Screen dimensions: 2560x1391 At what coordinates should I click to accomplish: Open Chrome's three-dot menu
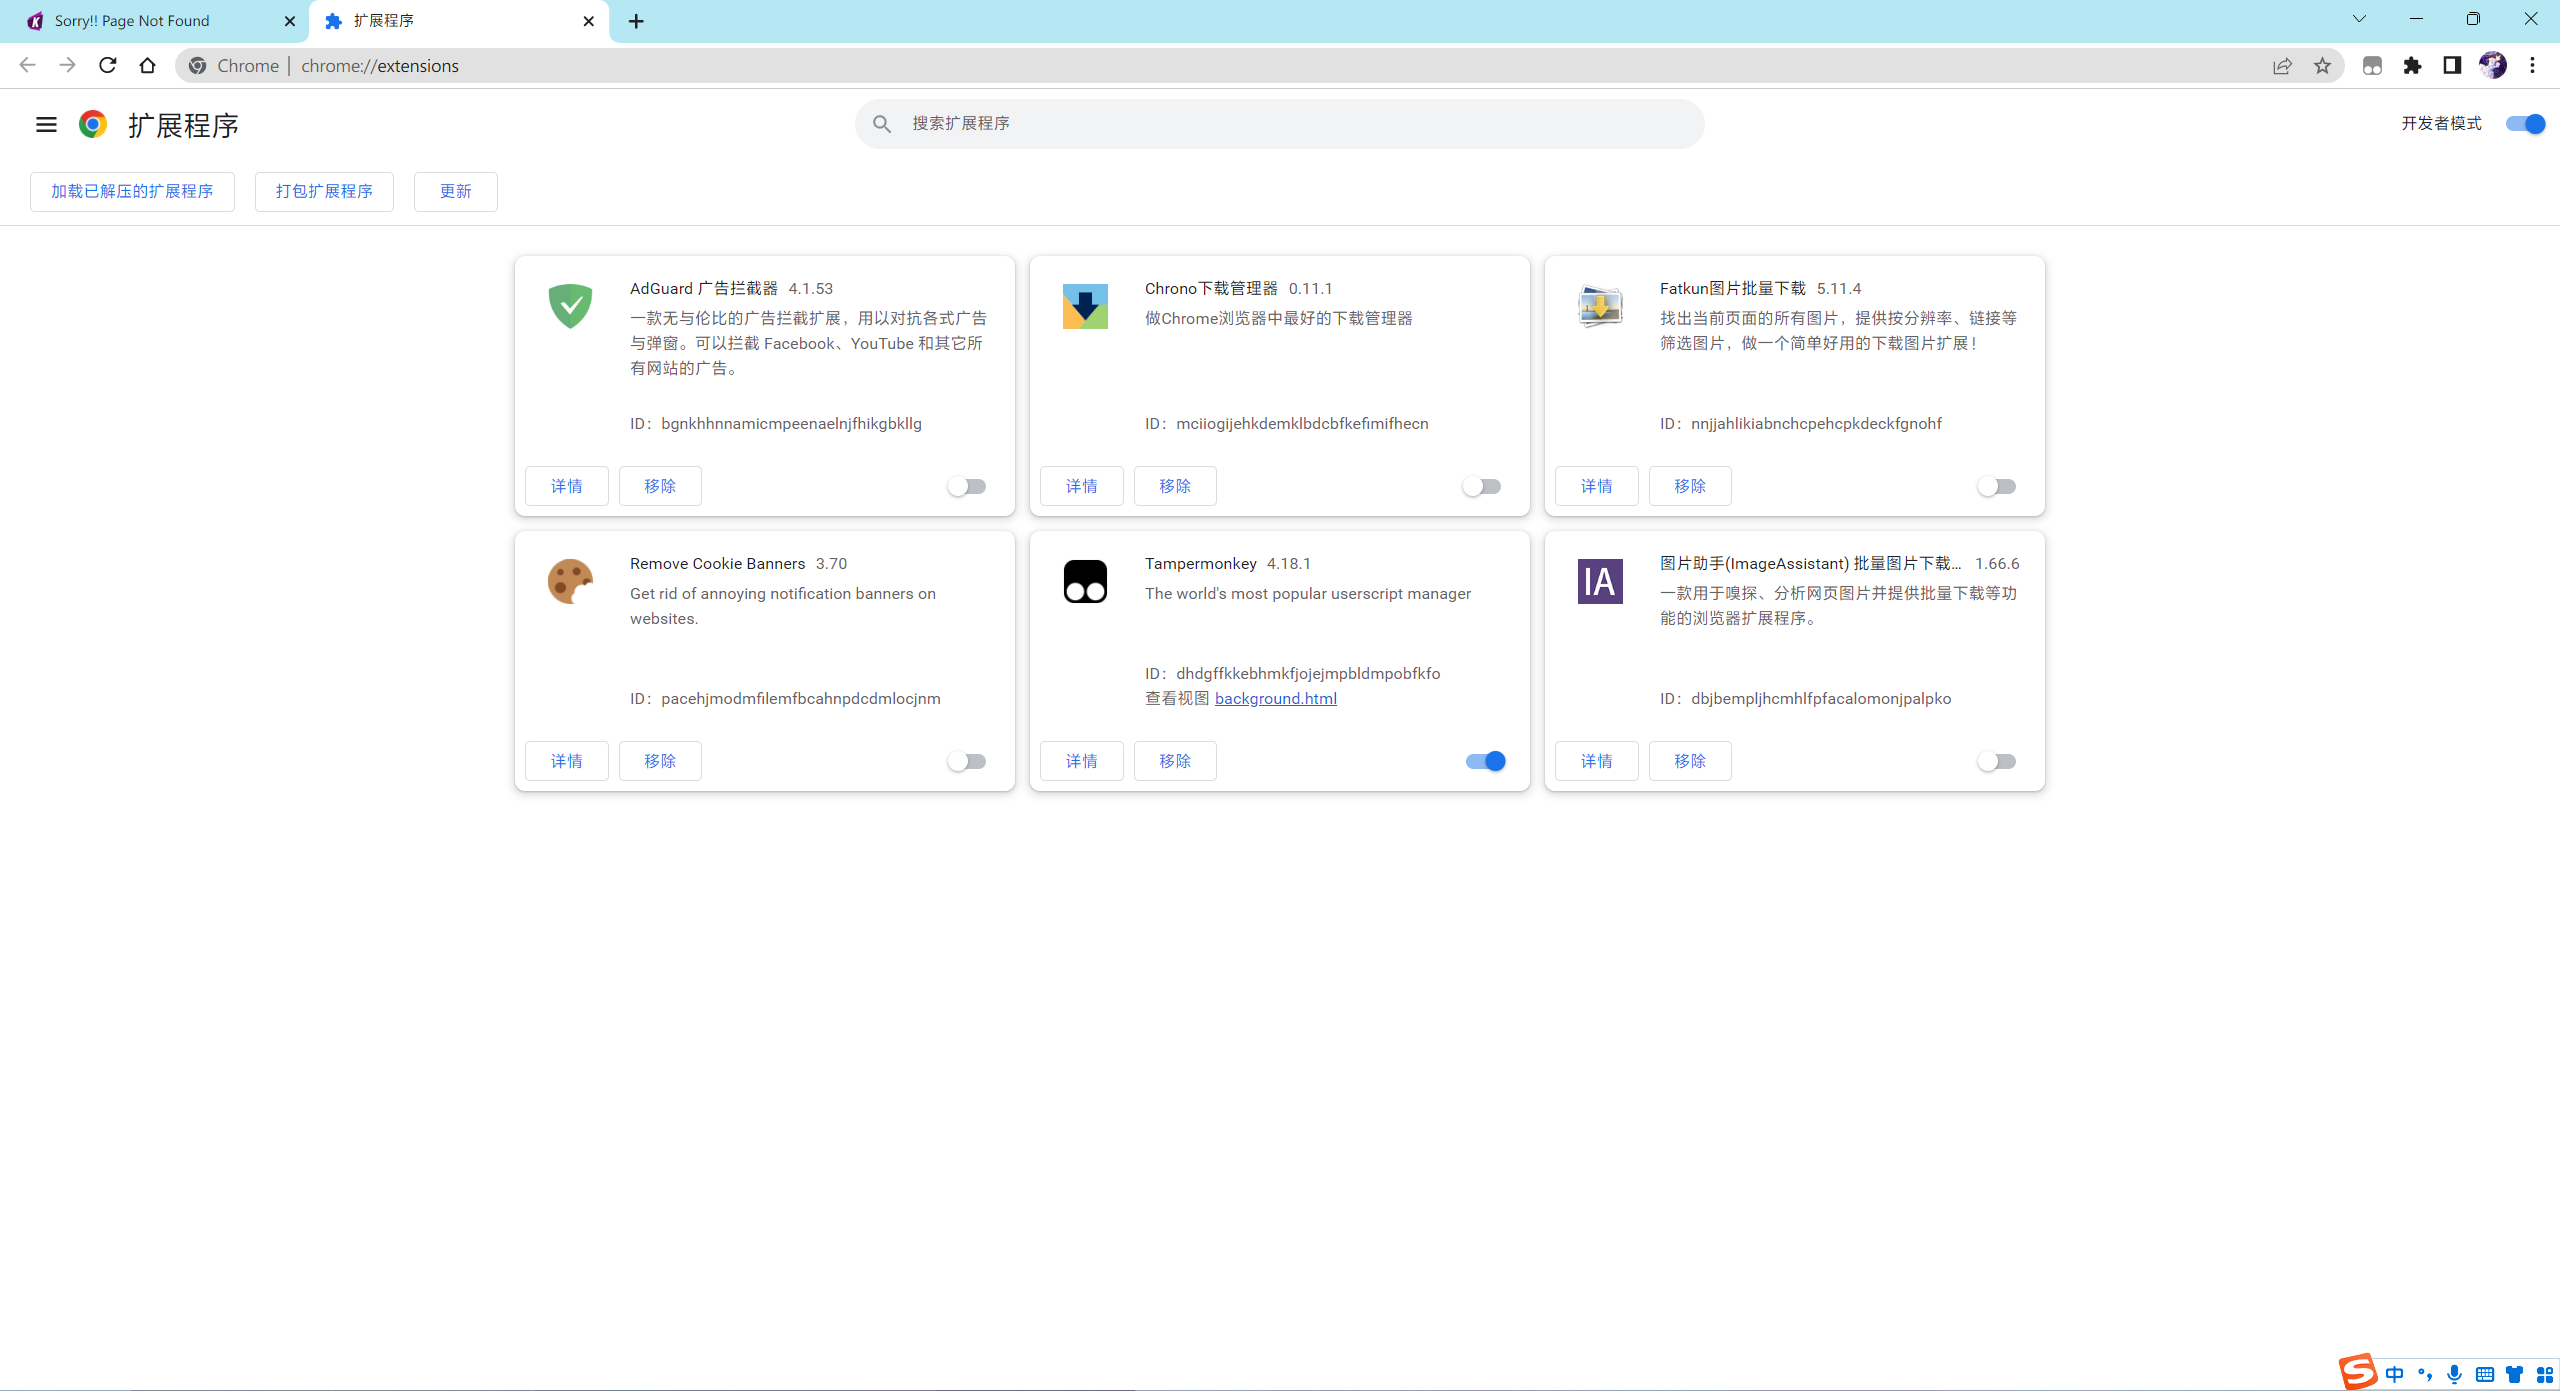pyautogui.click(x=2532, y=66)
